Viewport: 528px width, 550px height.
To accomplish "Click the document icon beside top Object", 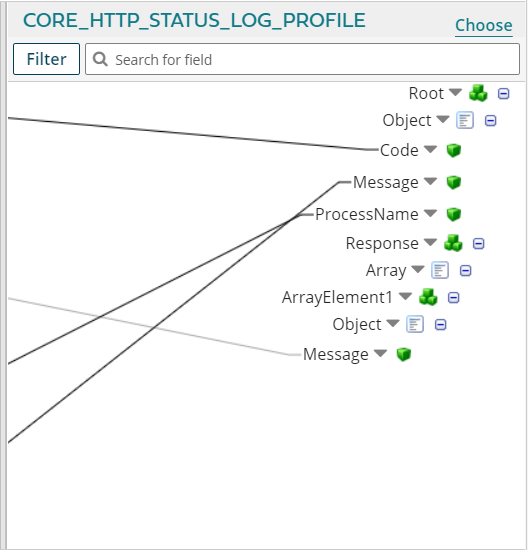I will click(465, 120).
